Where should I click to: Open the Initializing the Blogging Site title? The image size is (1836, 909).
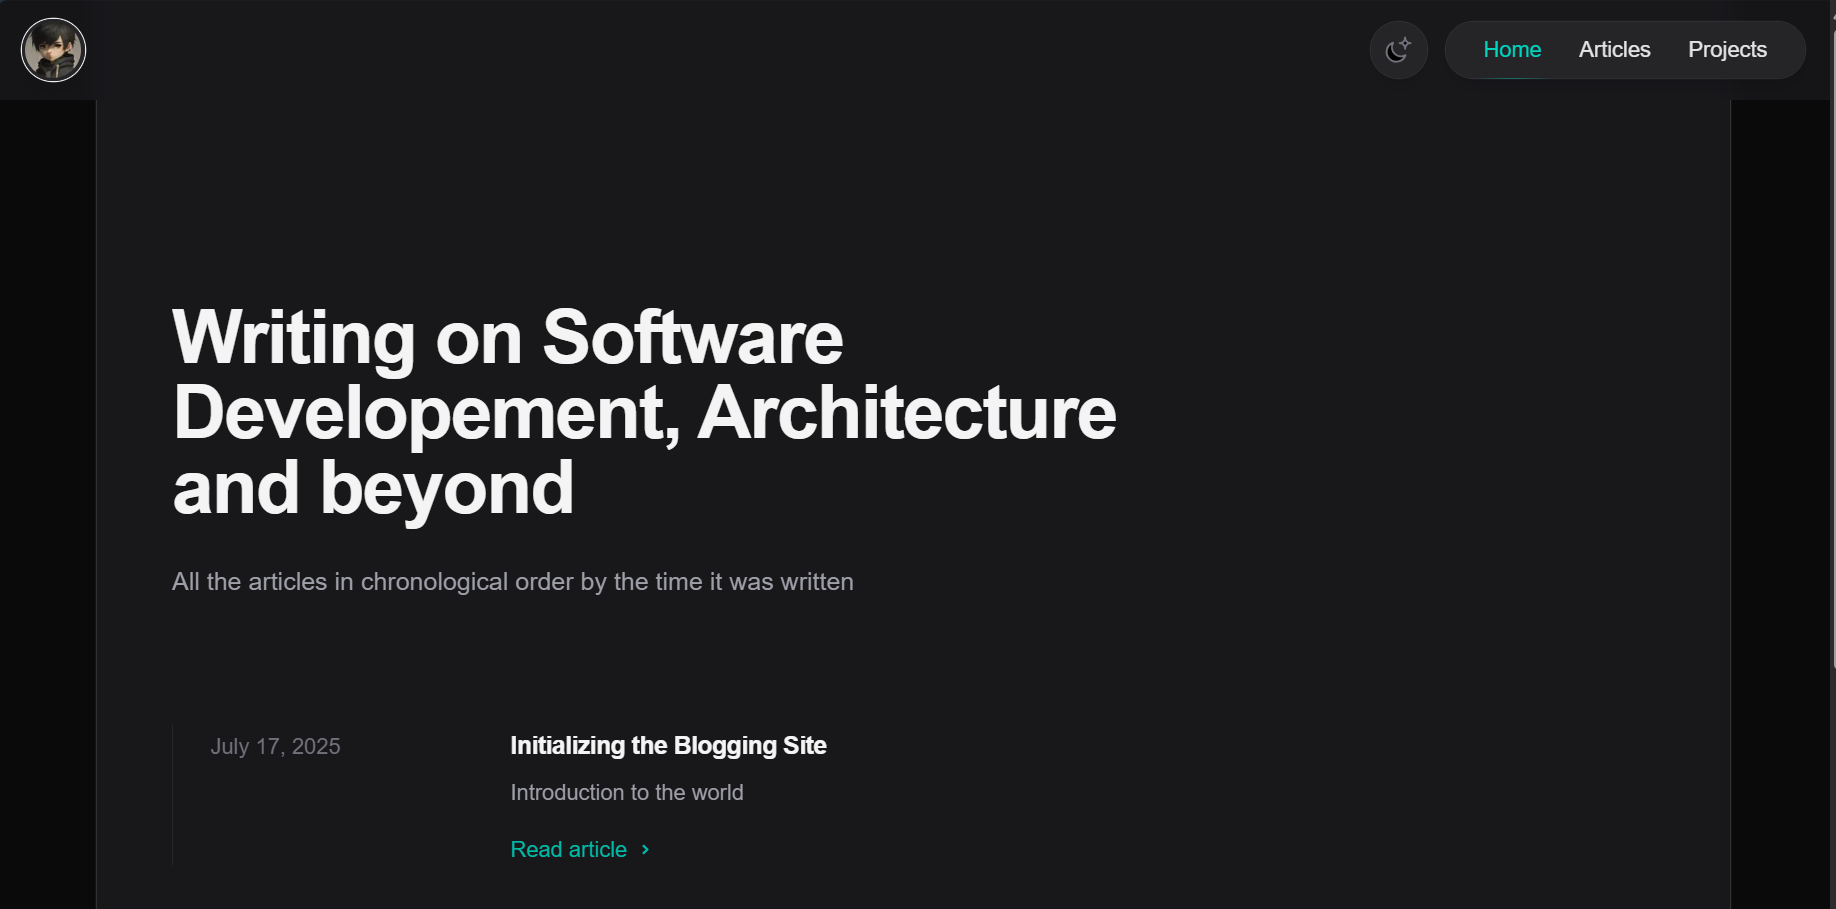[x=668, y=746]
